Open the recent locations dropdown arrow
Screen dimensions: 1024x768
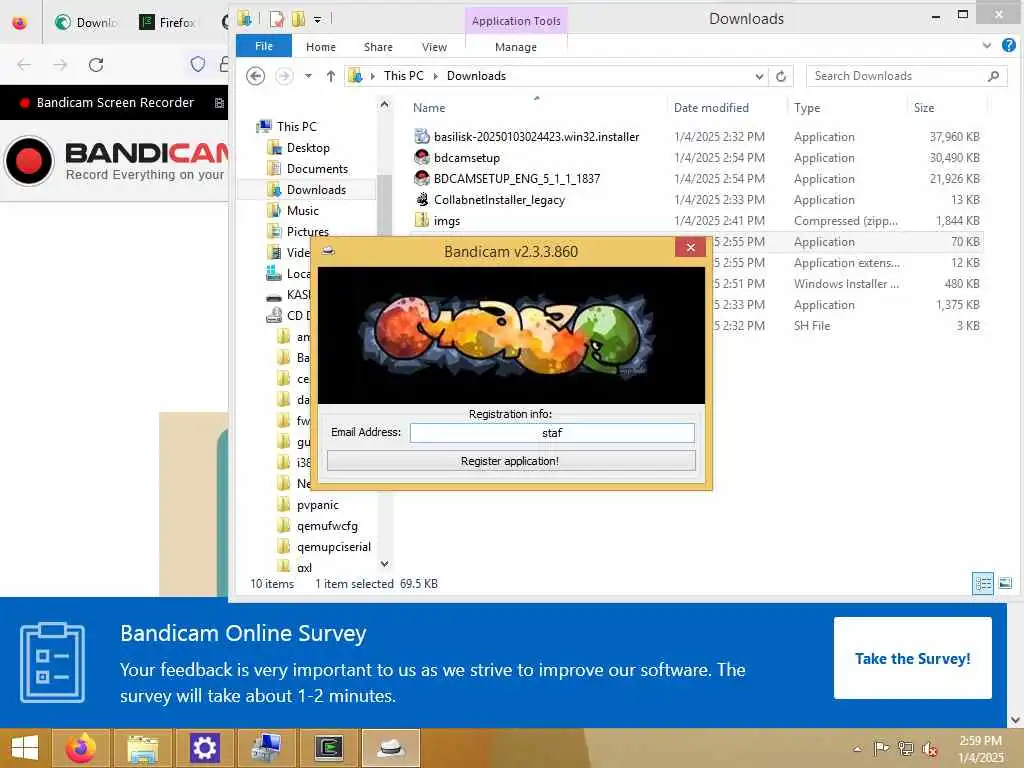308,76
